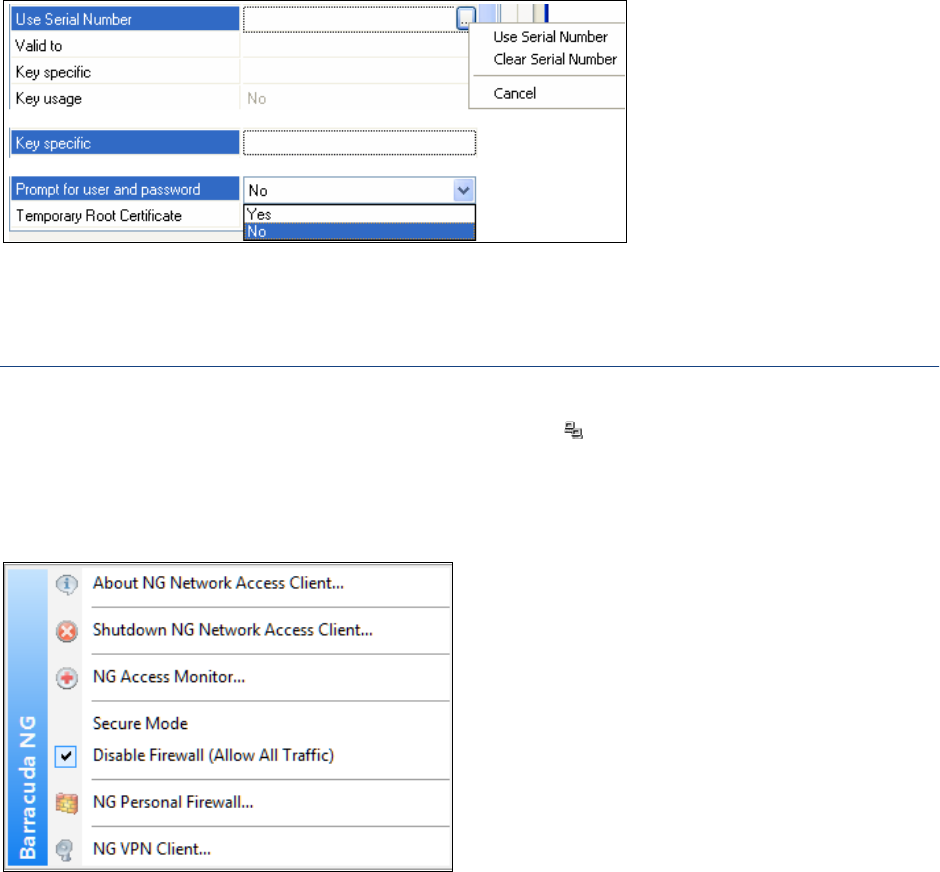Open NG Personal Firewall... menu entry

point(173,802)
